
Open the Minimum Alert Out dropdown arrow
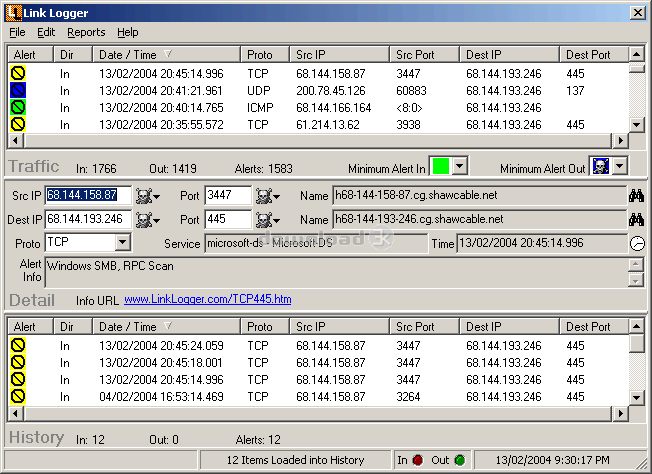[x=620, y=166]
